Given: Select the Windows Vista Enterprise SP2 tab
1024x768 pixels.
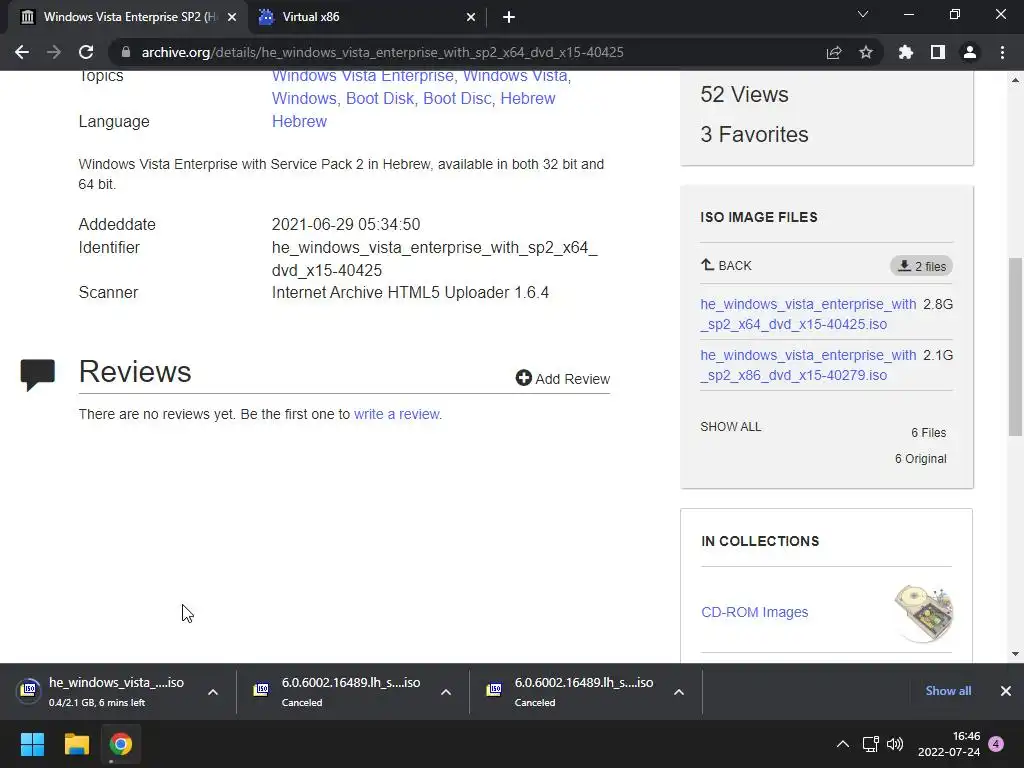Looking at the screenshot, I should click(x=127, y=17).
